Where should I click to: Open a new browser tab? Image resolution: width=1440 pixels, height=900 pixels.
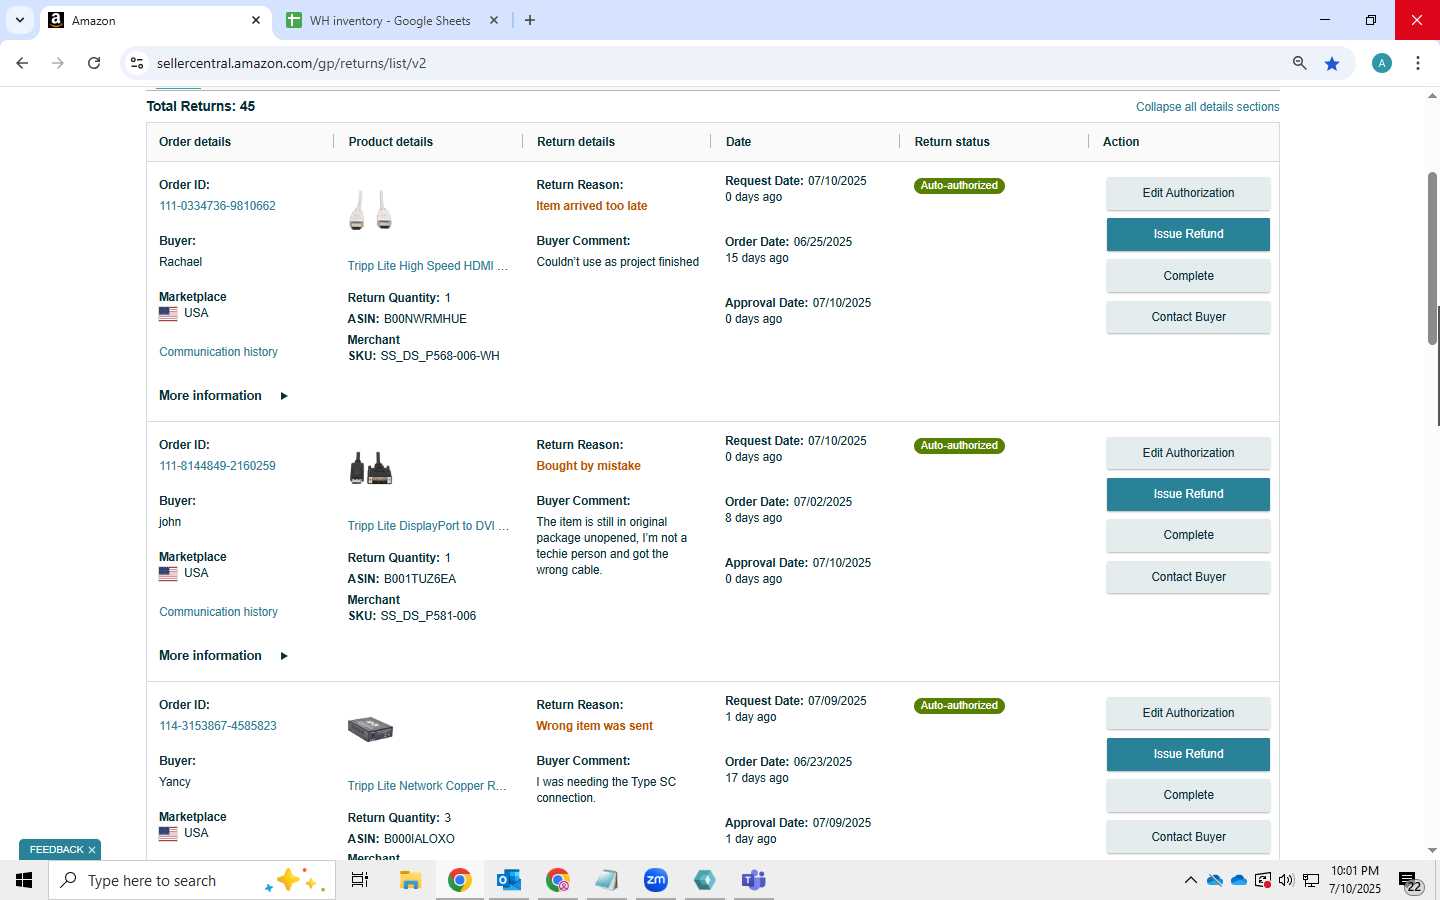click(530, 20)
